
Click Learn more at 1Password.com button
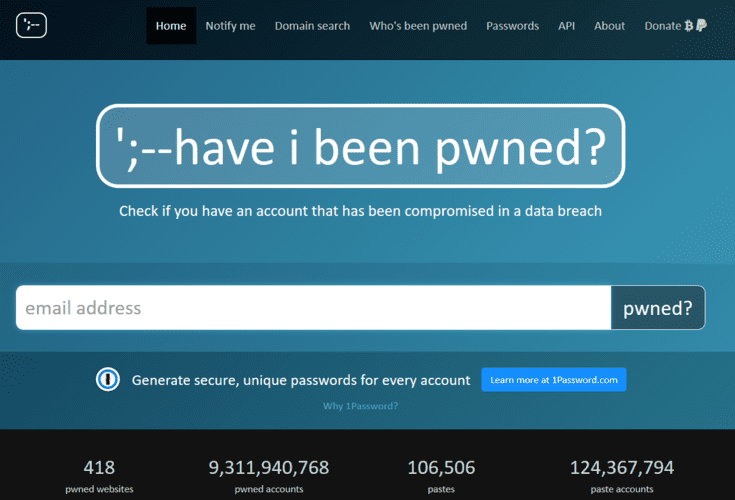click(x=554, y=380)
